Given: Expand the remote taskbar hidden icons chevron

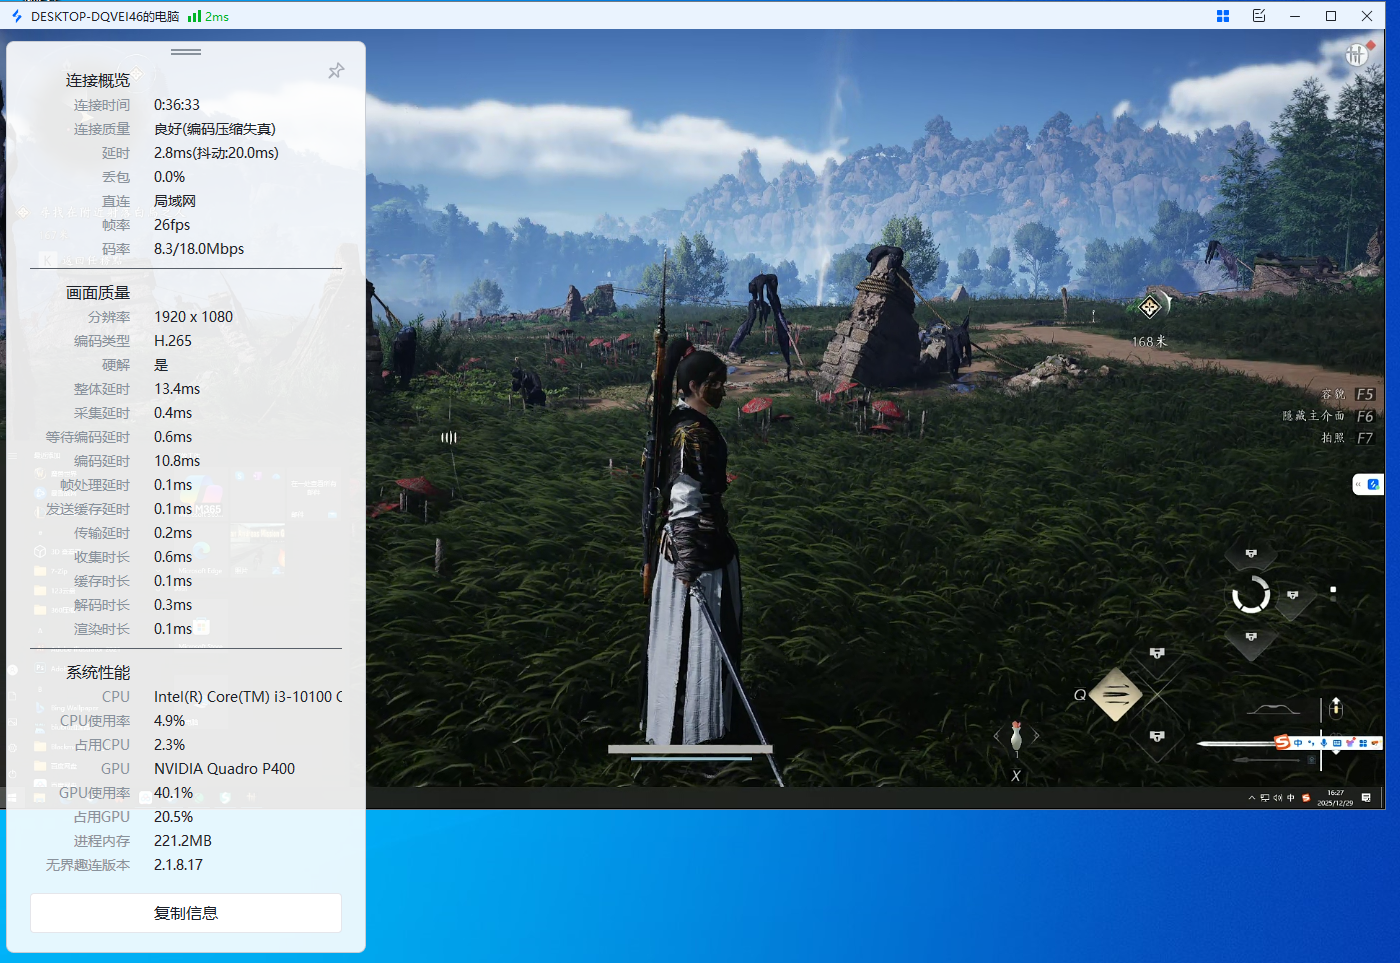Looking at the screenshot, I should pyautogui.click(x=1251, y=798).
